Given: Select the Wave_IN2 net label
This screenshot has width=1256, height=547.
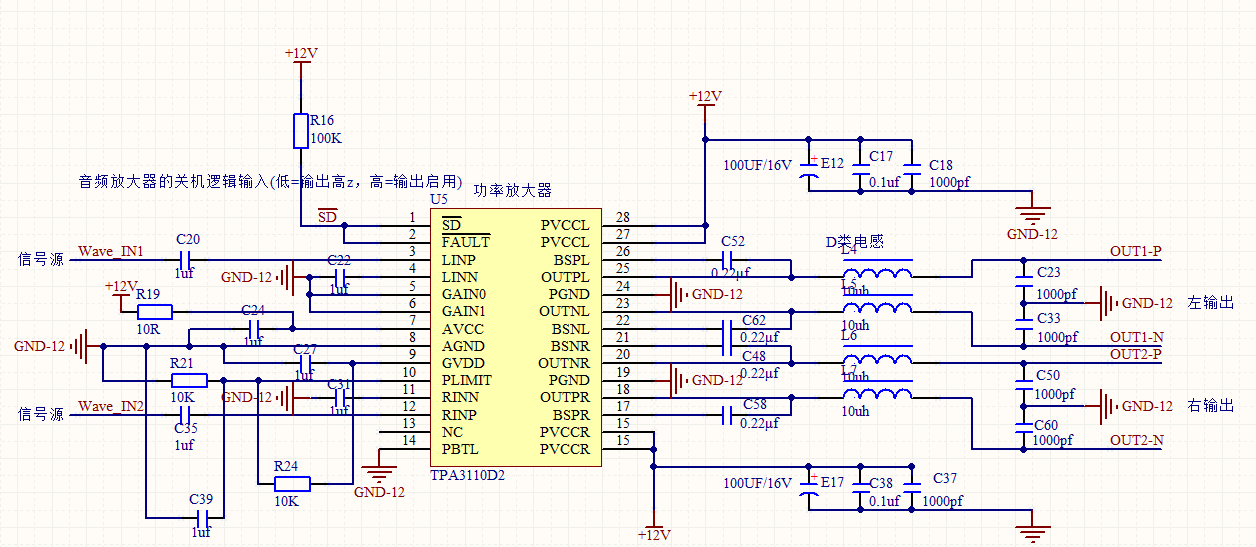Looking at the screenshot, I should pyautogui.click(x=111, y=406).
